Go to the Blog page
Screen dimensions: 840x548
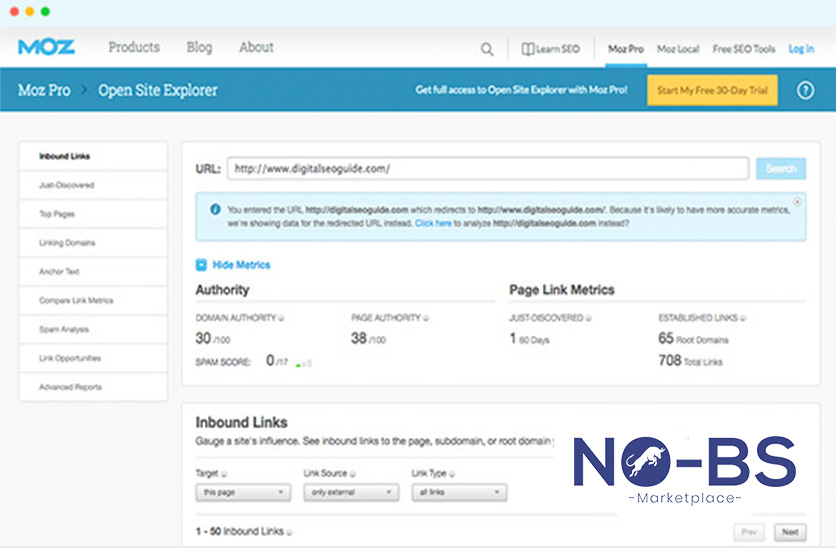(x=199, y=48)
